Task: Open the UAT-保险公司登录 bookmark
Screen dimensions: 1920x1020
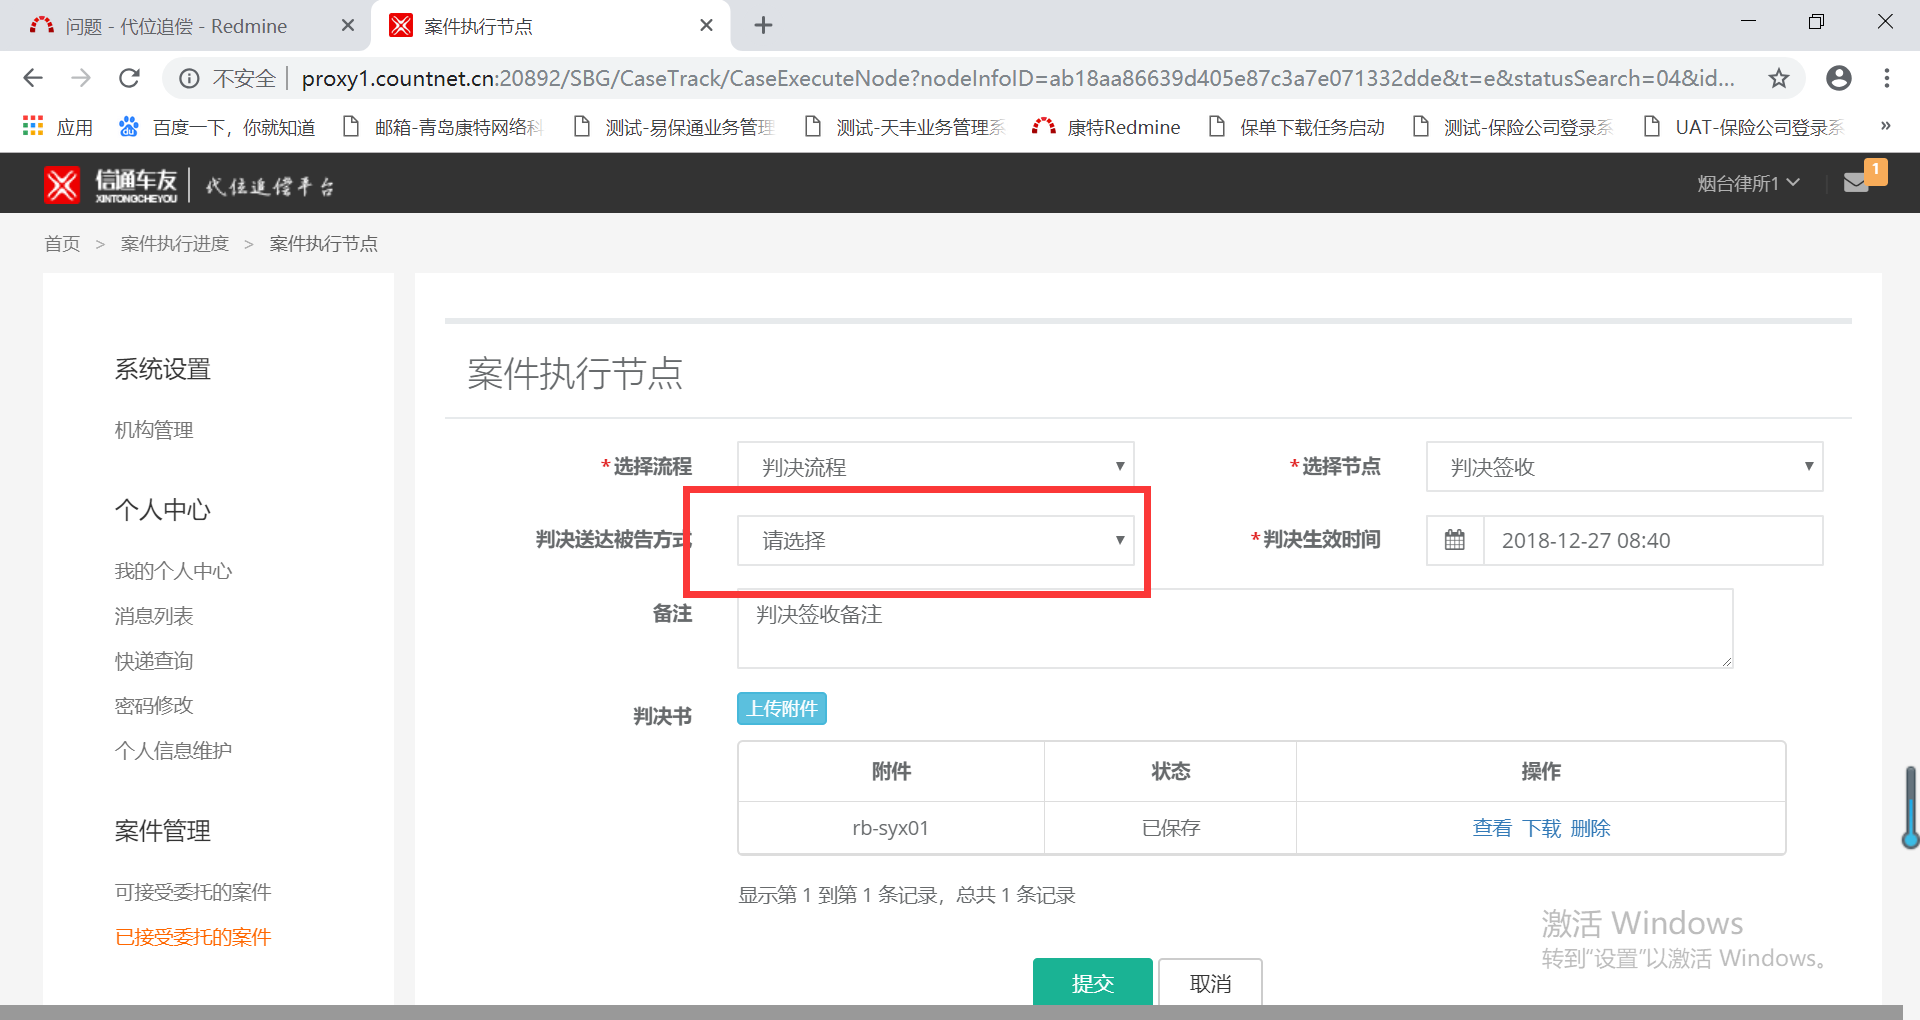Action: [1744, 127]
